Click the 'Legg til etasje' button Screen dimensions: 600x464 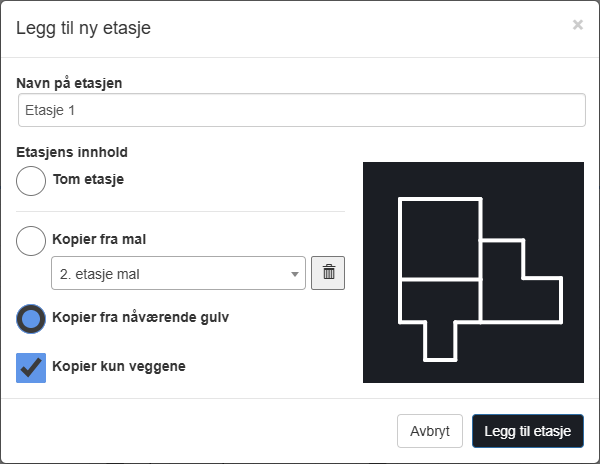(x=527, y=431)
